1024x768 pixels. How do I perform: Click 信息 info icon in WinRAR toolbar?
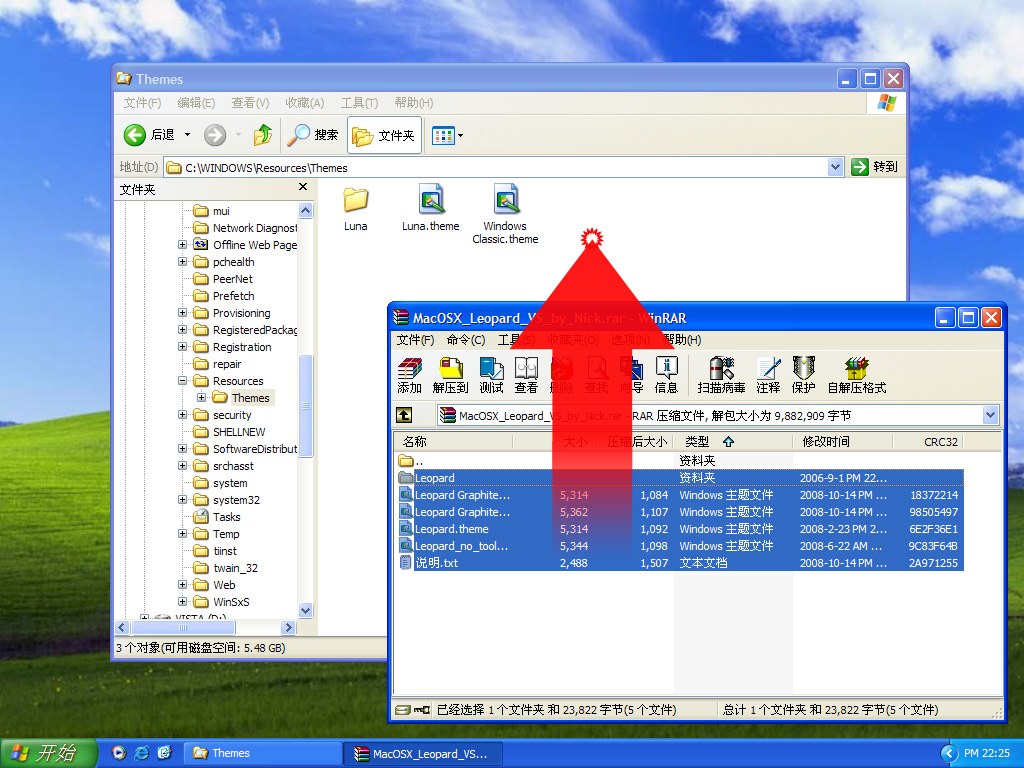tap(666, 376)
